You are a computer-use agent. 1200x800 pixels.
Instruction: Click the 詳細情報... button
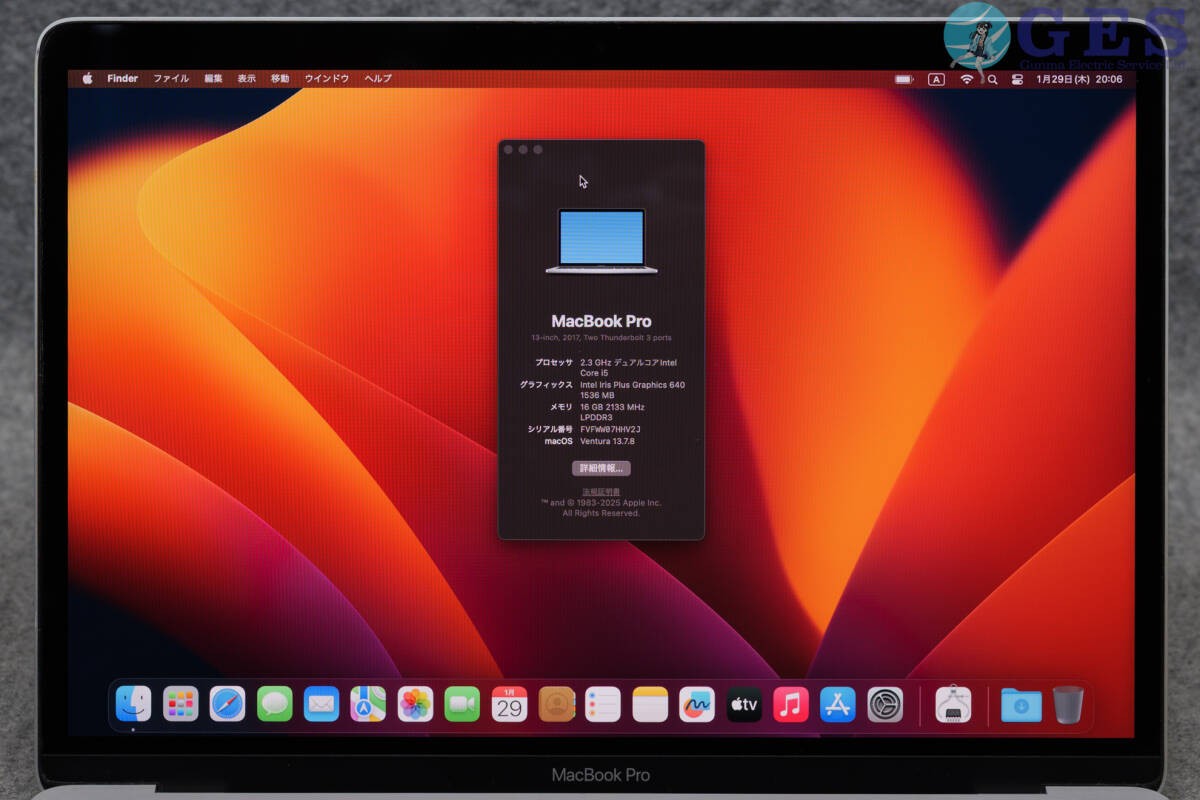(x=601, y=468)
